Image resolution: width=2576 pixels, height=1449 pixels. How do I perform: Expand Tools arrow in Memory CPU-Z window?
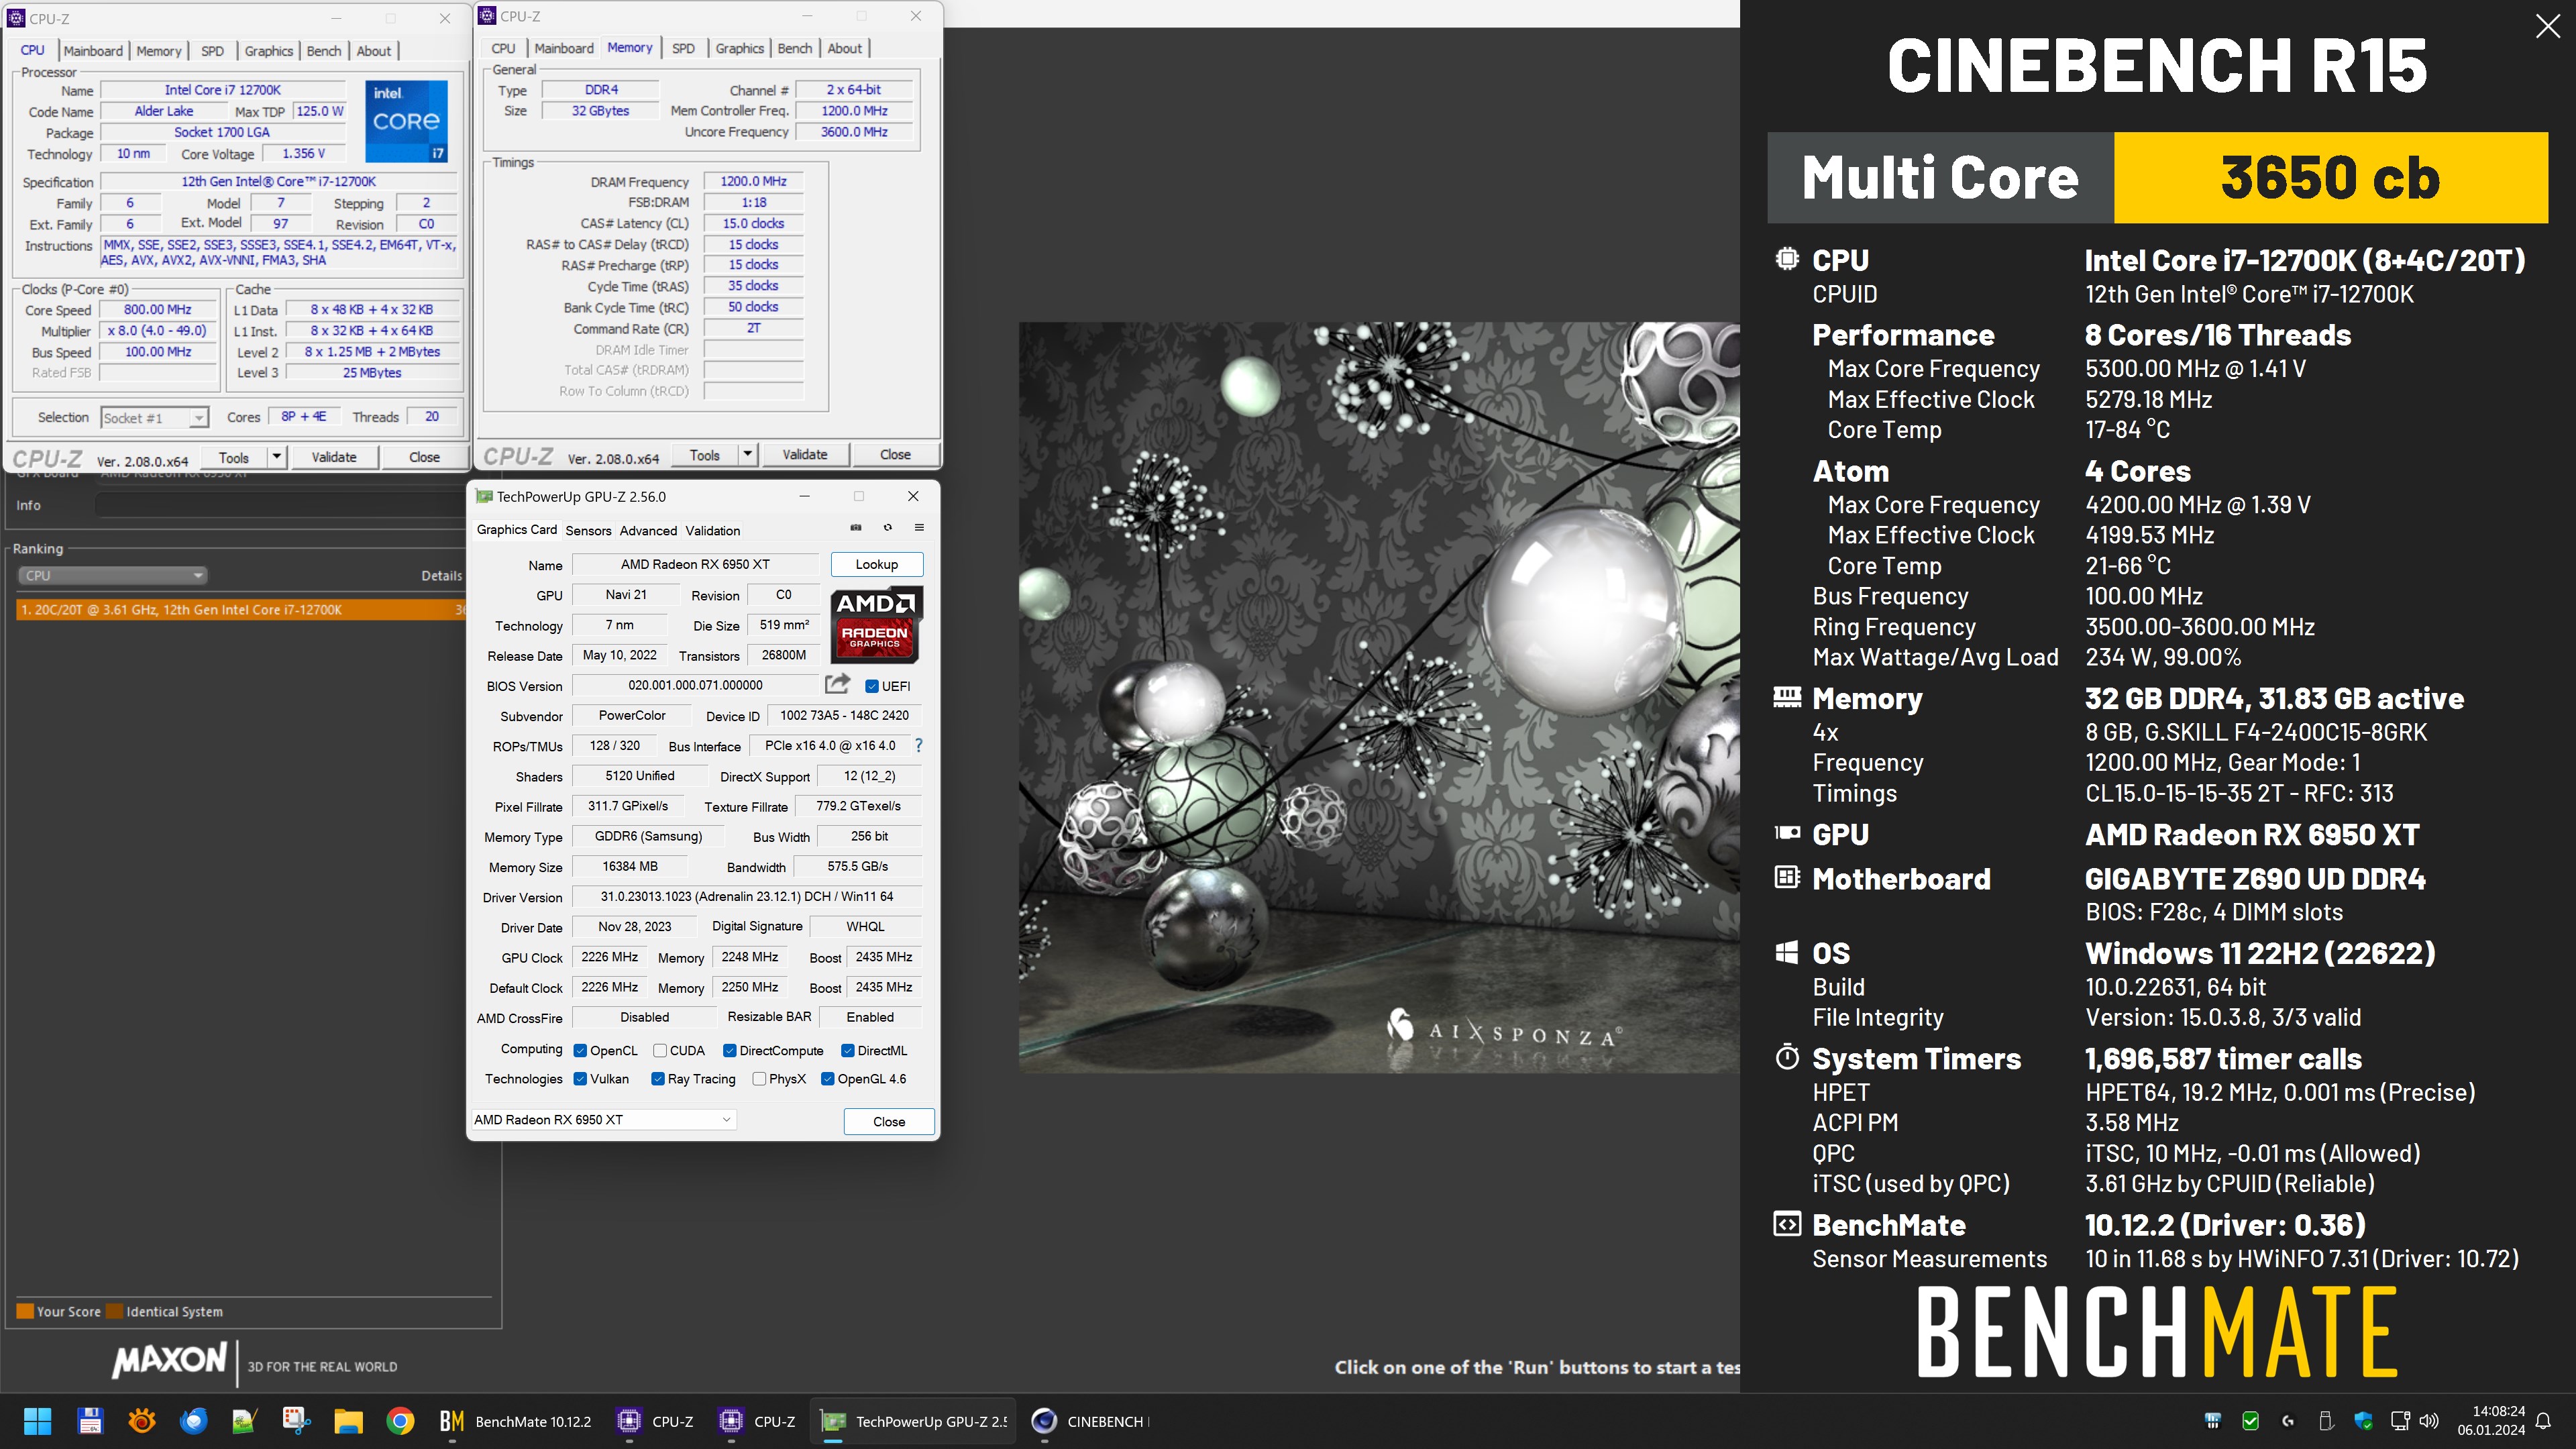point(747,455)
